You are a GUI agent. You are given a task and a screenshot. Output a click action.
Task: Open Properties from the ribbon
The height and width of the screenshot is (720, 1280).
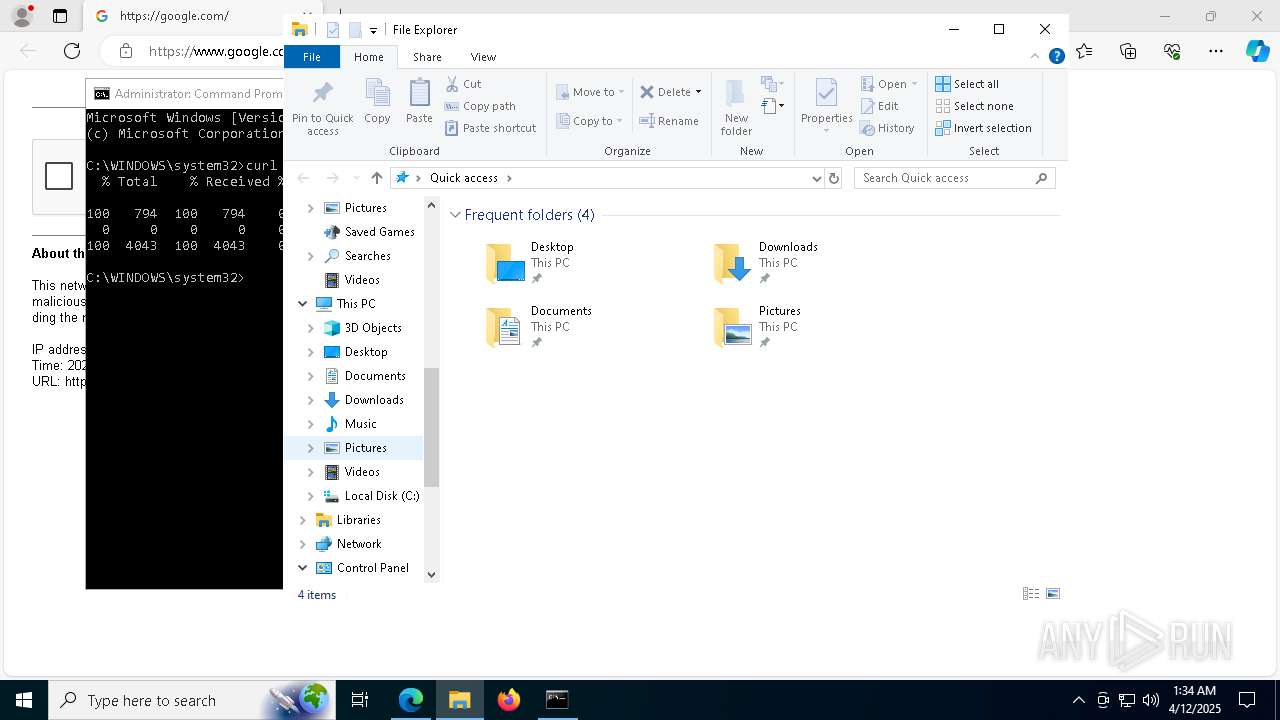[826, 106]
